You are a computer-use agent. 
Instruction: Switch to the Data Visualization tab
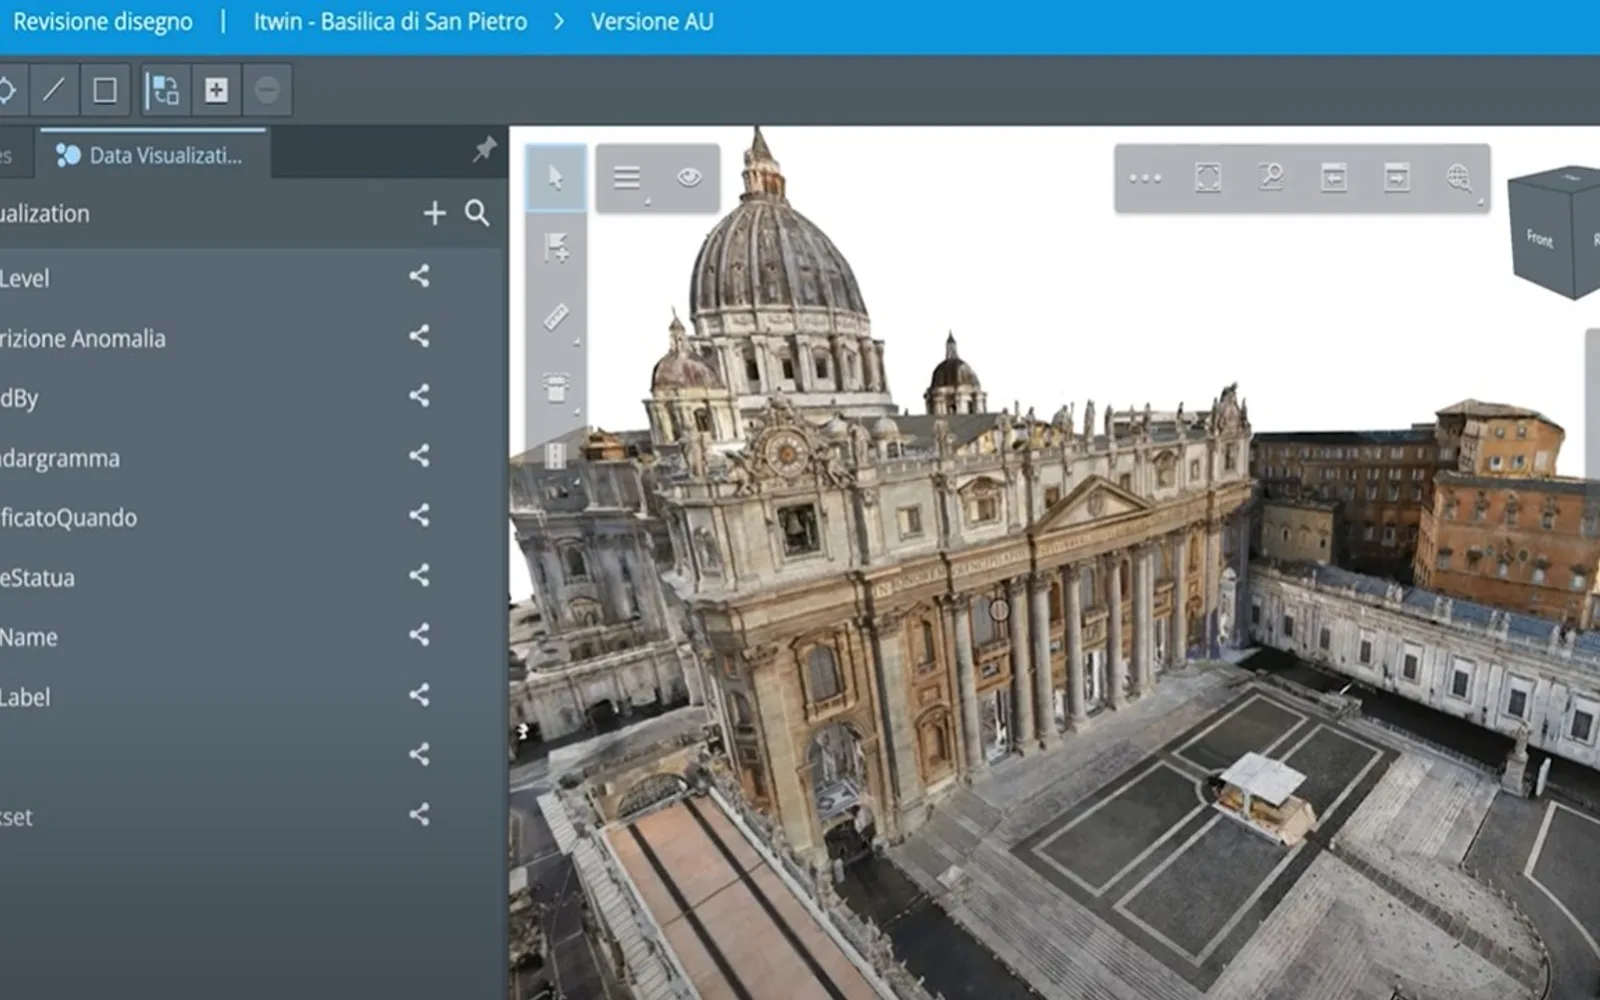pyautogui.click(x=152, y=155)
